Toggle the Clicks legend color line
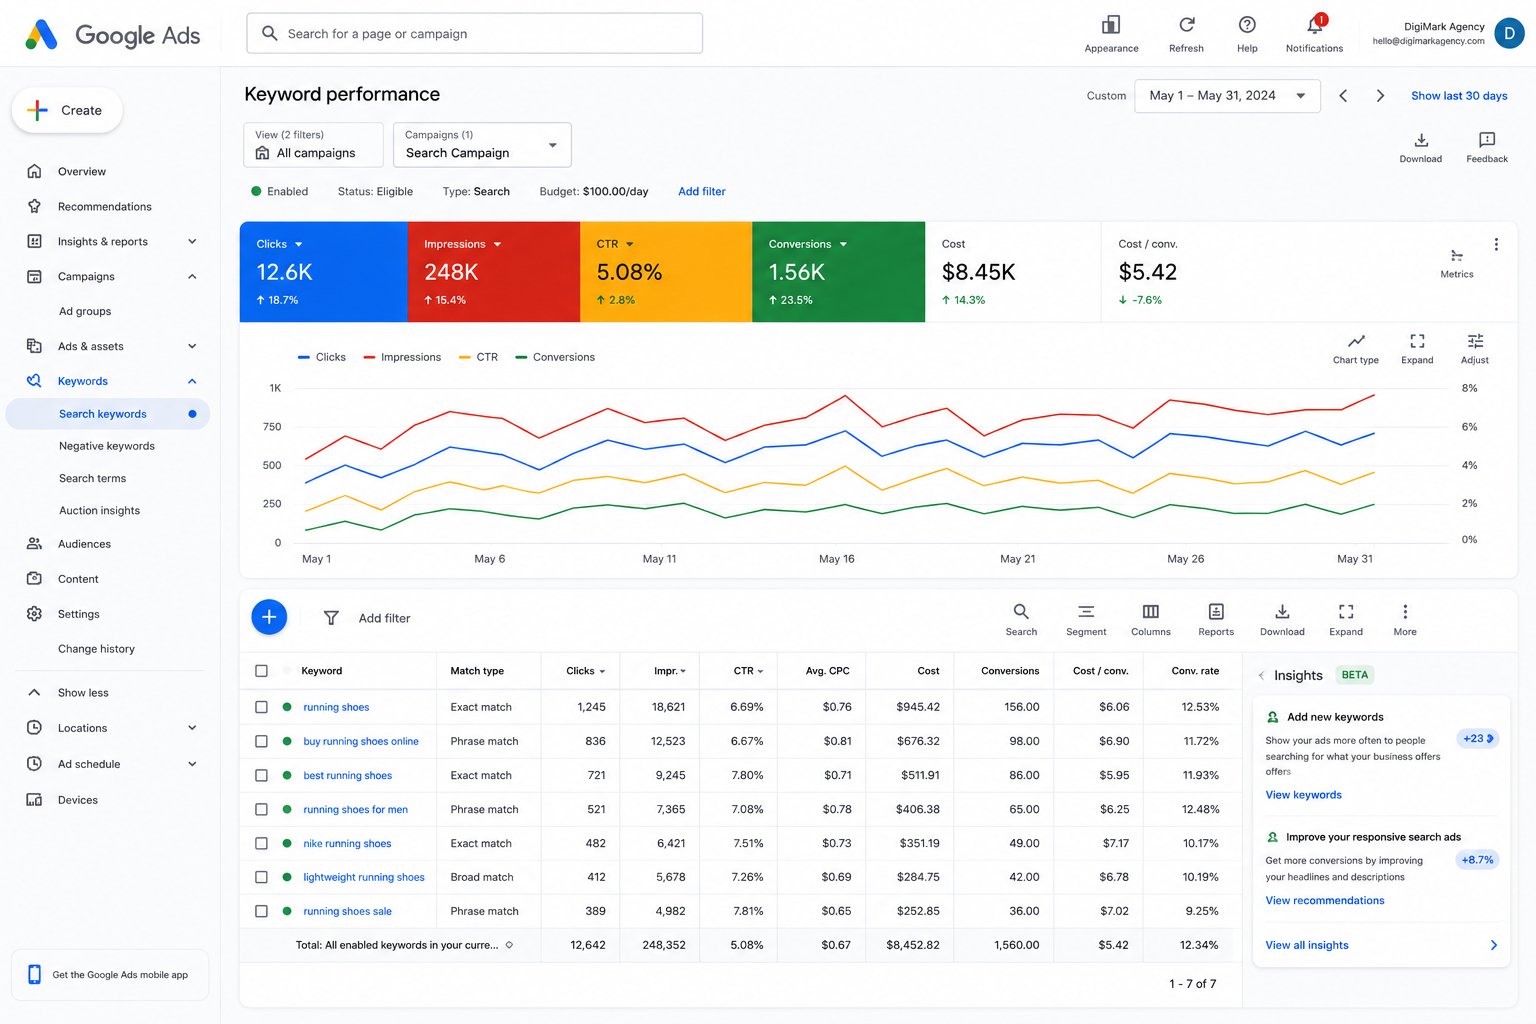Screen dimensions: 1536x1024 304,357
